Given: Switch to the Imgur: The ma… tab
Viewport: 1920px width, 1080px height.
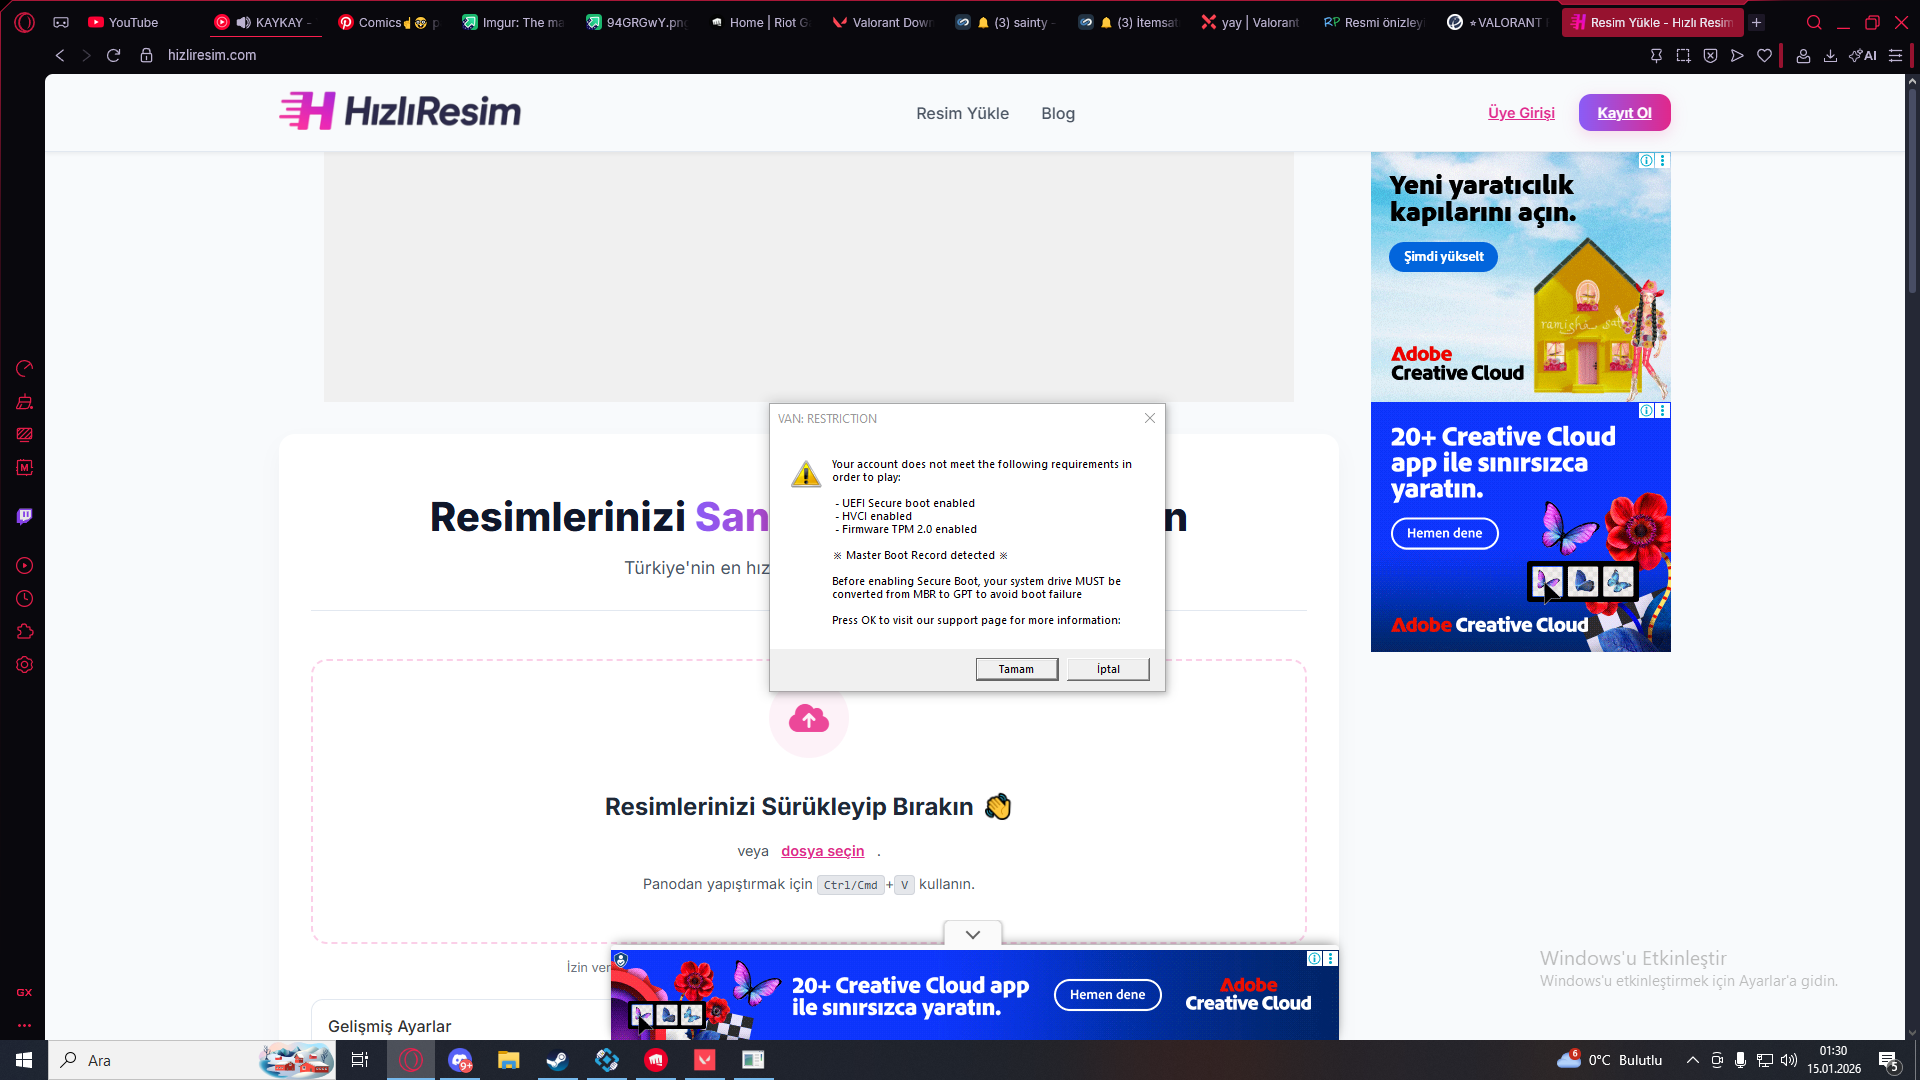Looking at the screenshot, I should (514, 22).
